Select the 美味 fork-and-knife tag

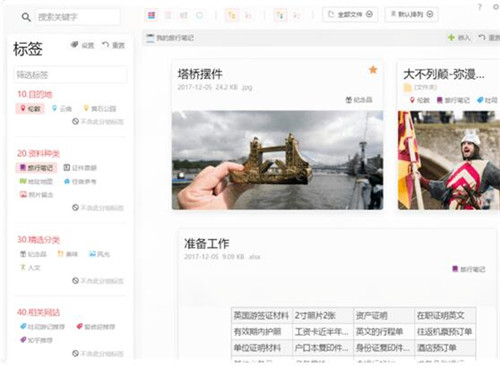[67, 254]
